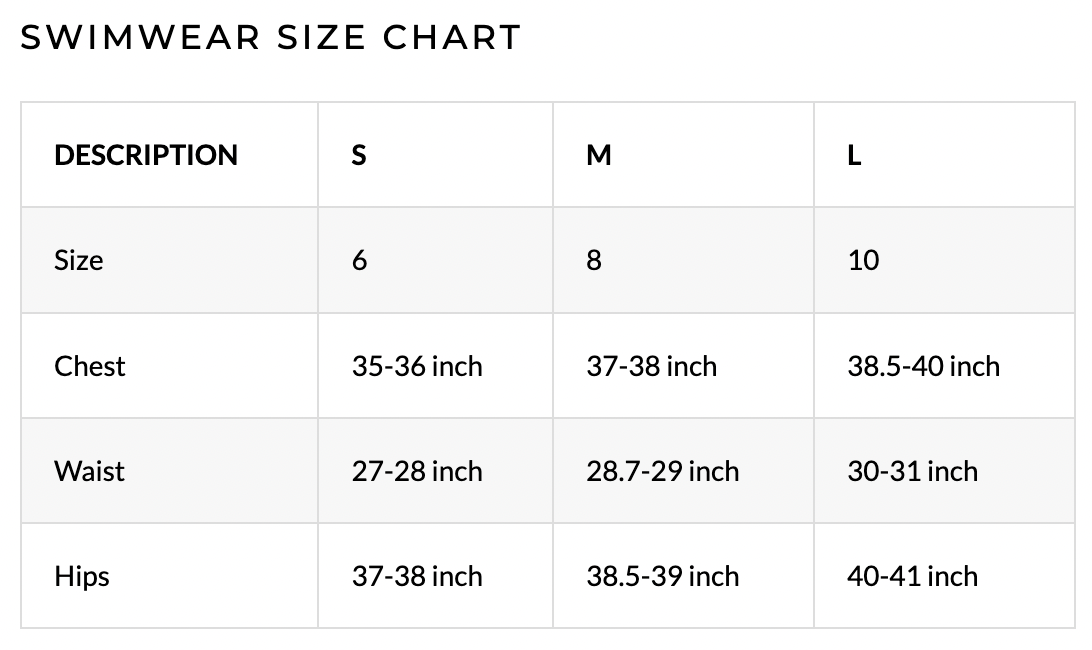
Task: Select the Chest row label
Action: point(90,366)
